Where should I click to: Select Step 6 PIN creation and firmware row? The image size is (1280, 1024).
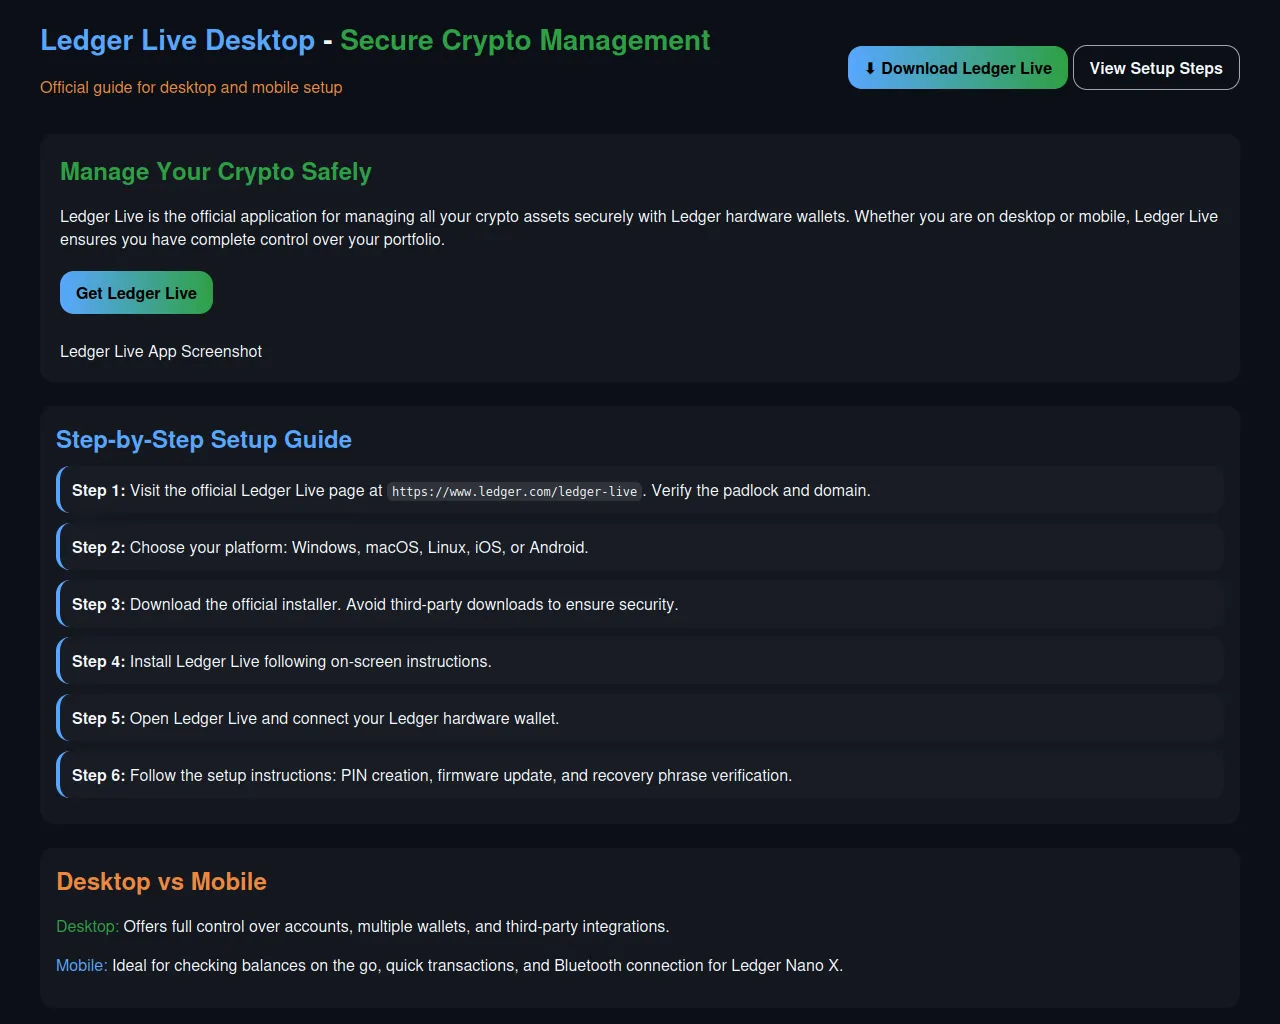[x=640, y=775]
